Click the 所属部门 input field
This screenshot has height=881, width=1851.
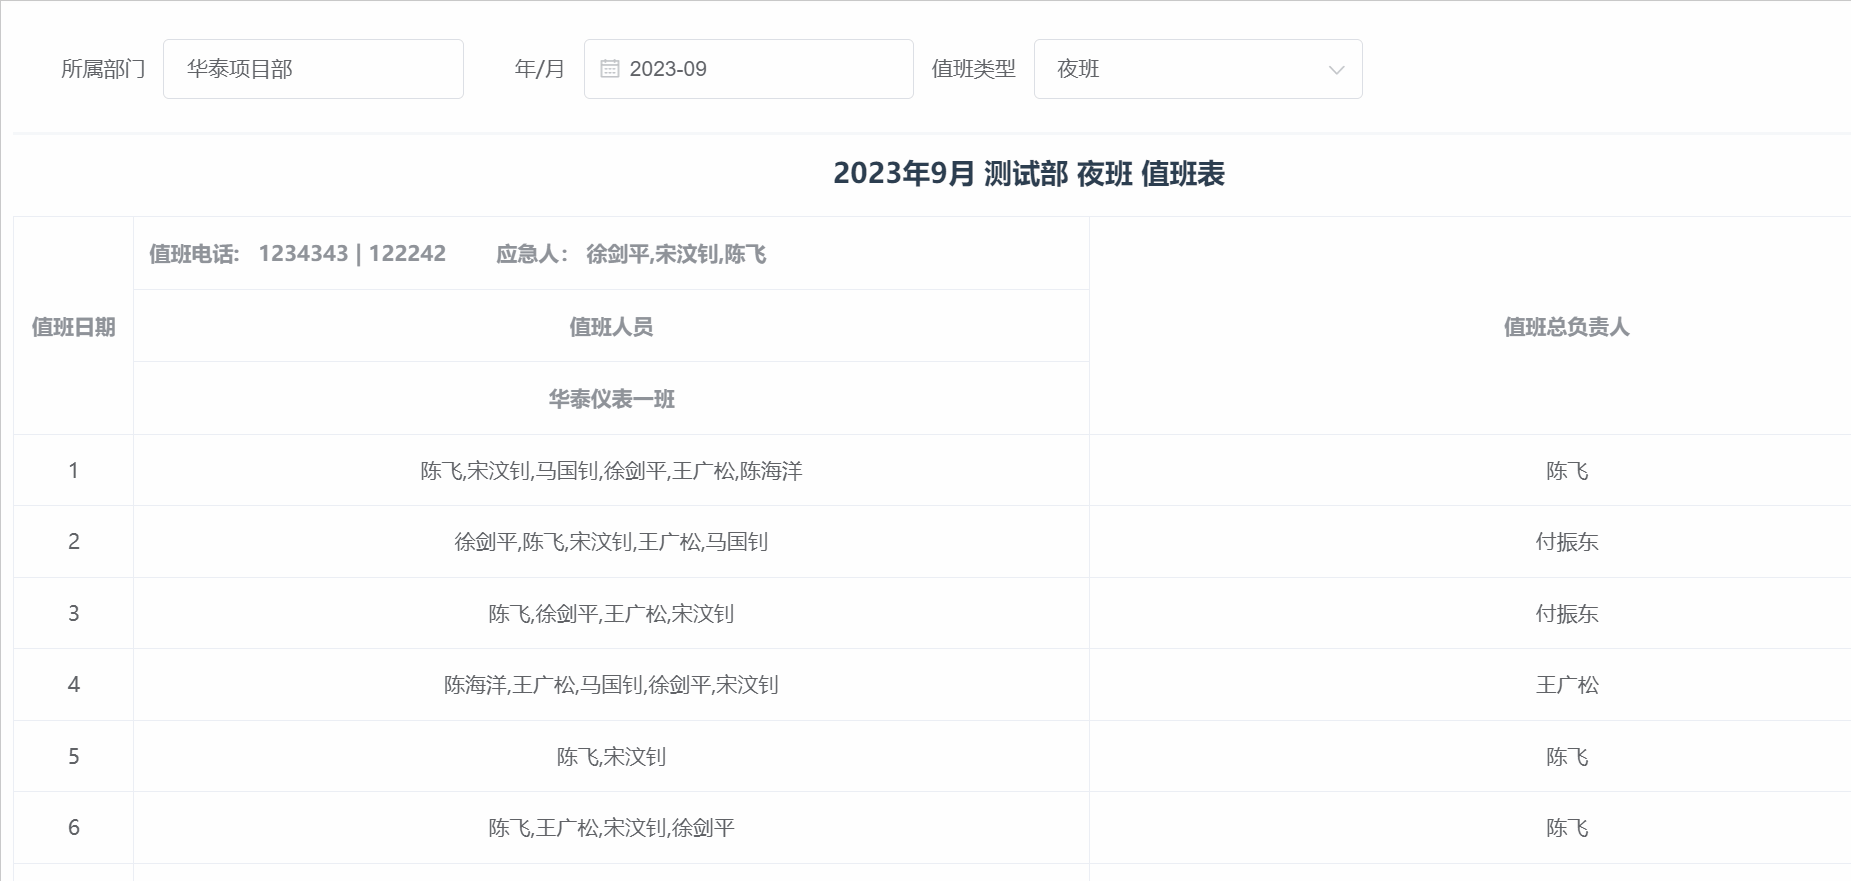click(x=313, y=69)
